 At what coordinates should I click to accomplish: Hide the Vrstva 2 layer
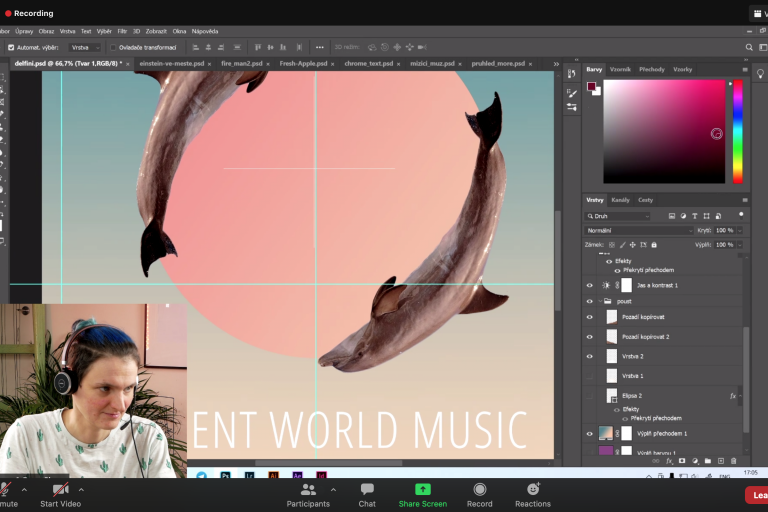click(x=589, y=356)
